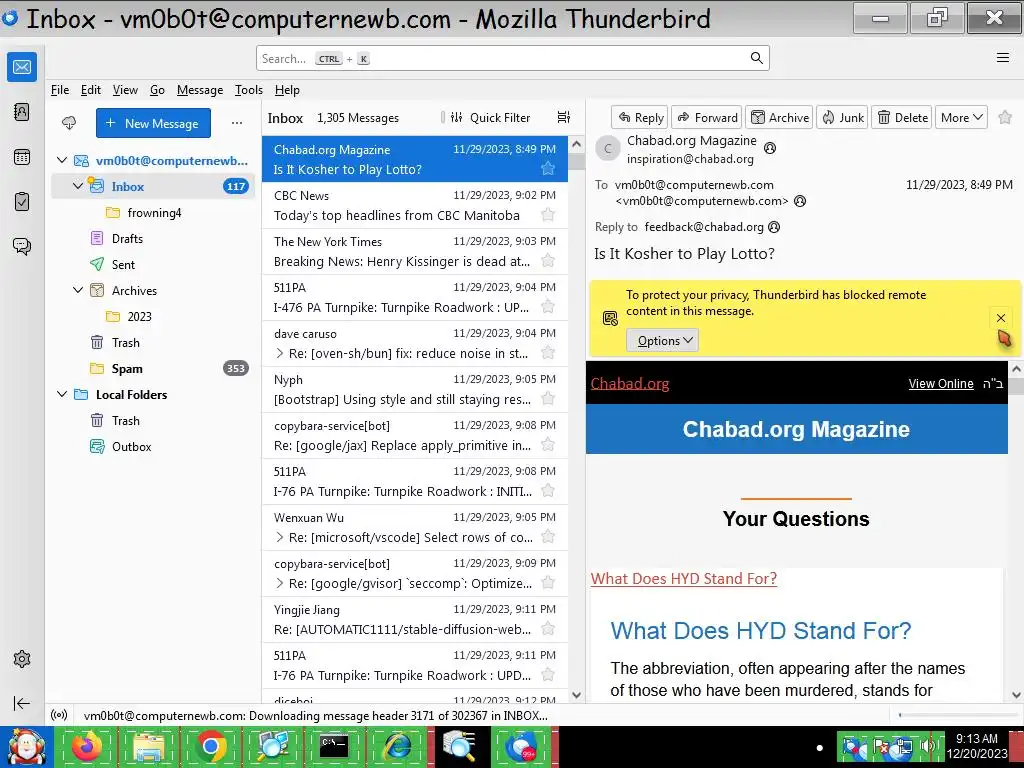
Task: Click the contact icon next to feedback@chabad.org
Action: tap(774, 227)
